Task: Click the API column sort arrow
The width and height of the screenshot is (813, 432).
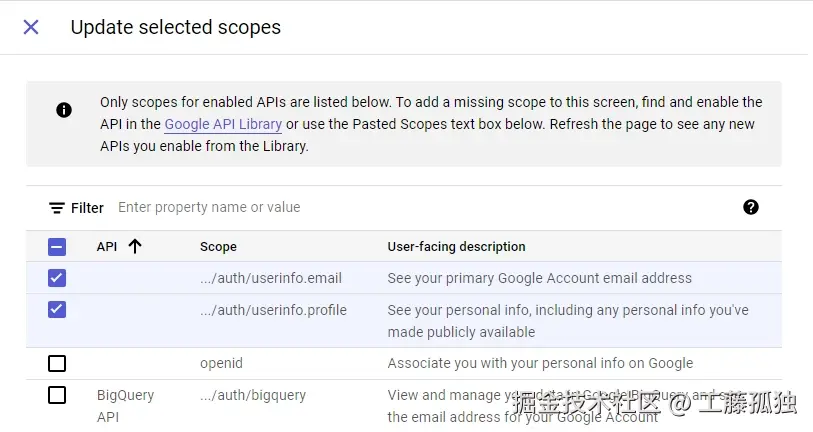Action: point(135,246)
